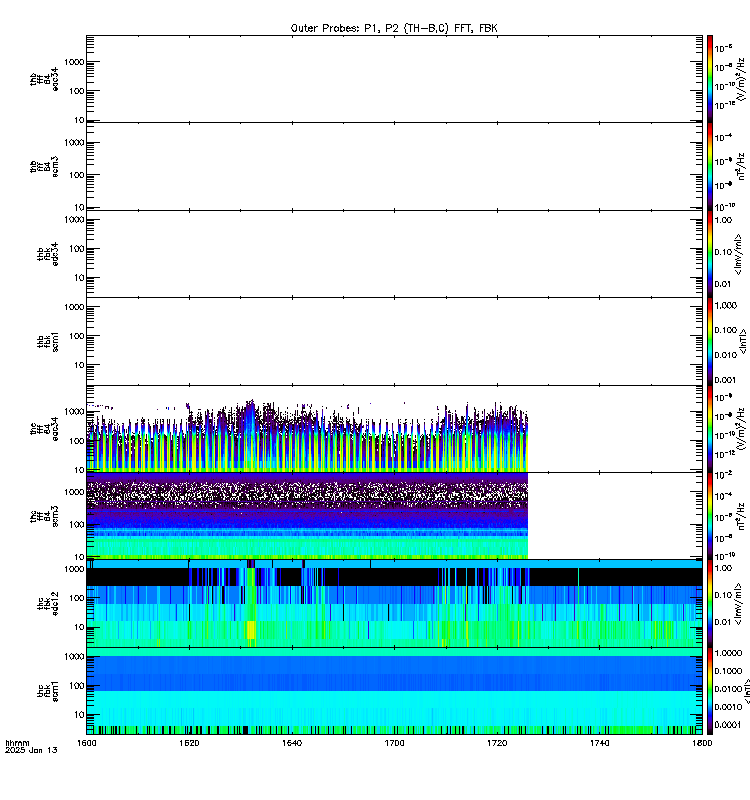Click the thc fbk scm1 spectrogram panel

394,691
